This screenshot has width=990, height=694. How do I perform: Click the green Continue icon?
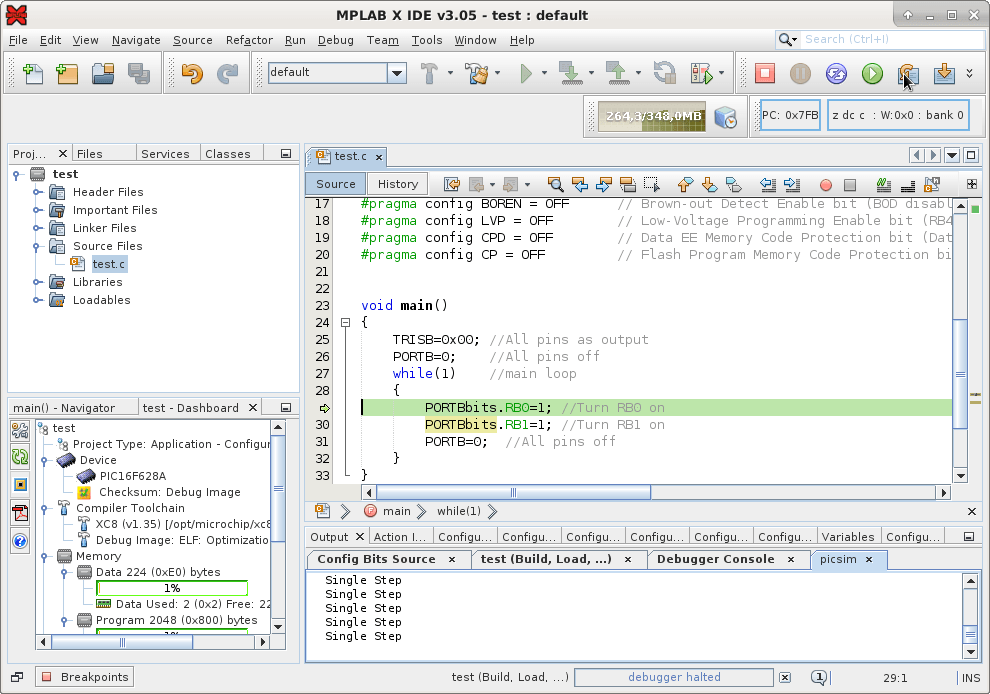(872, 73)
